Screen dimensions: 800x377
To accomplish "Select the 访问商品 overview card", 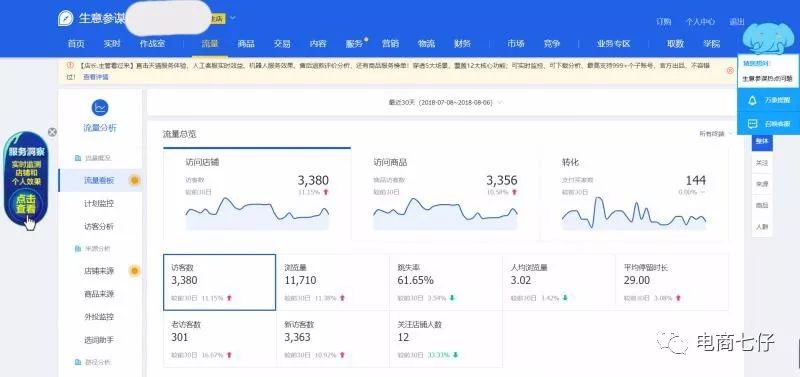I will [445, 194].
